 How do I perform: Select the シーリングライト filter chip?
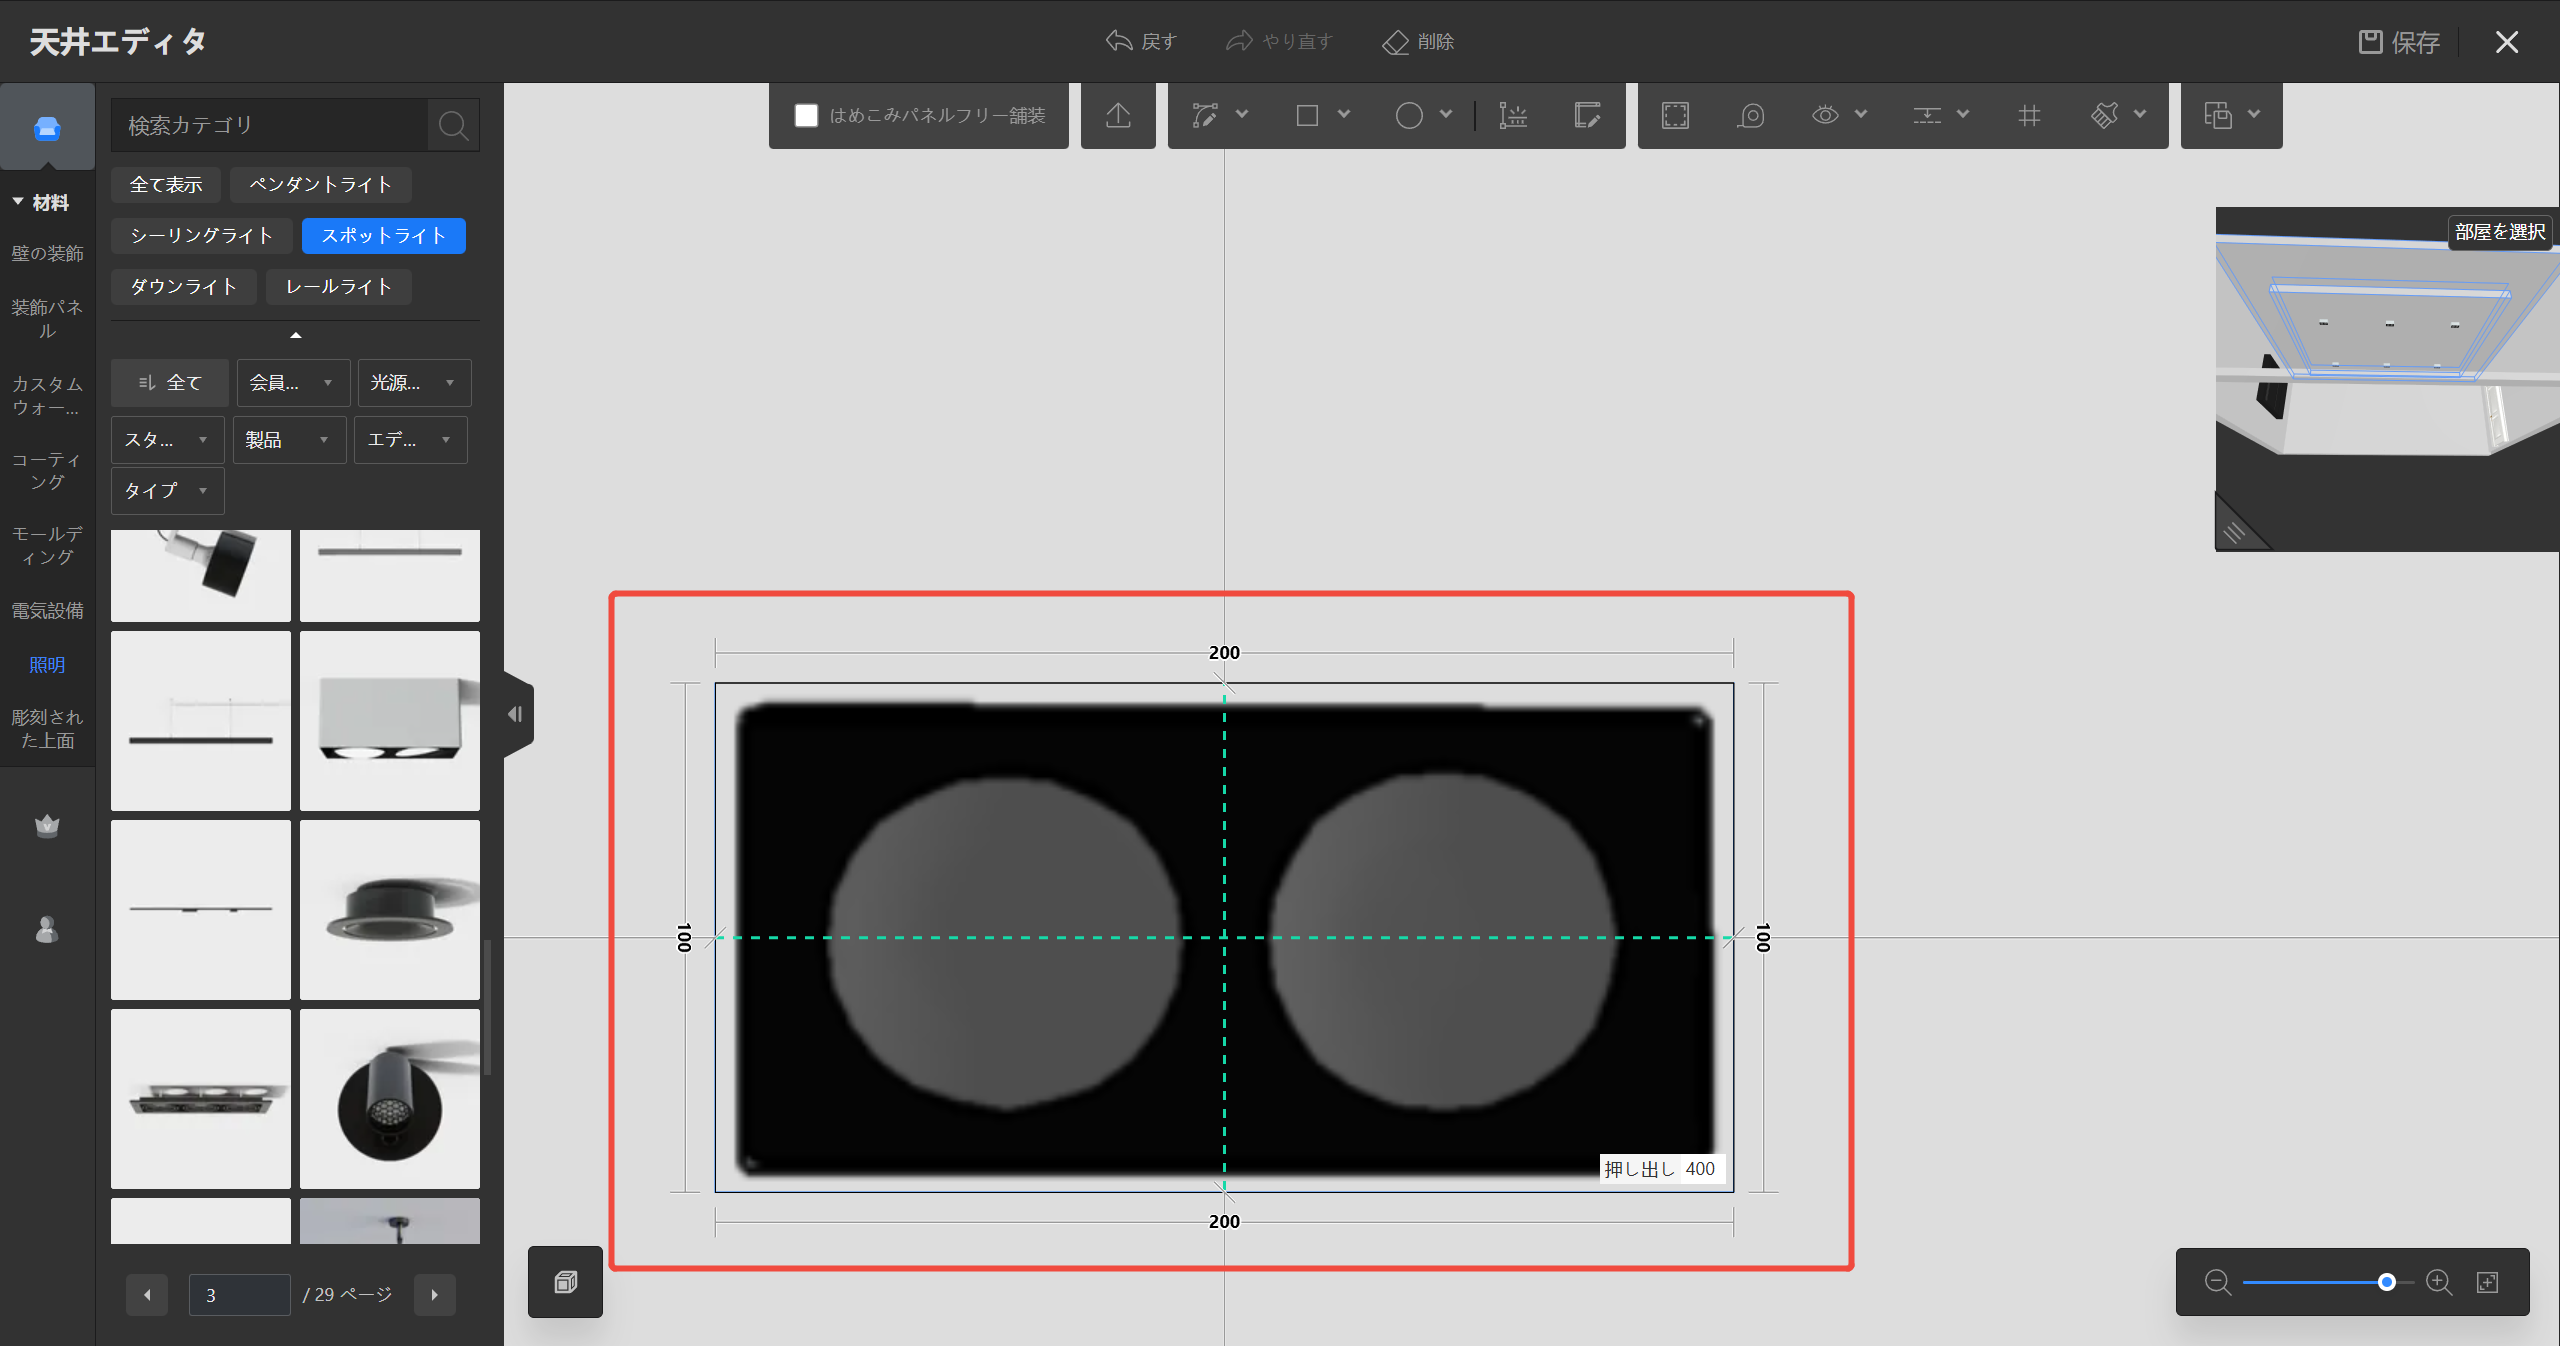pyautogui.click(x=202, y=236)
